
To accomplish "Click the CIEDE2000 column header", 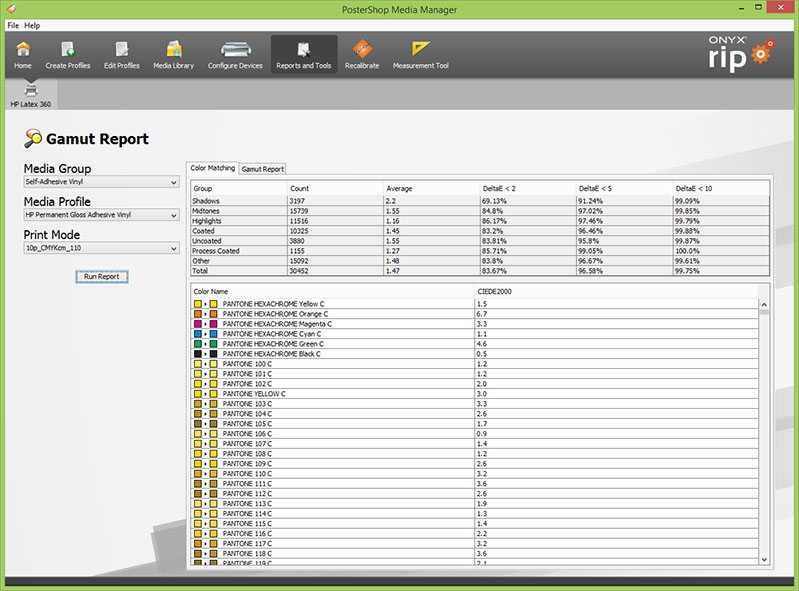I will (x=617, y=291).
